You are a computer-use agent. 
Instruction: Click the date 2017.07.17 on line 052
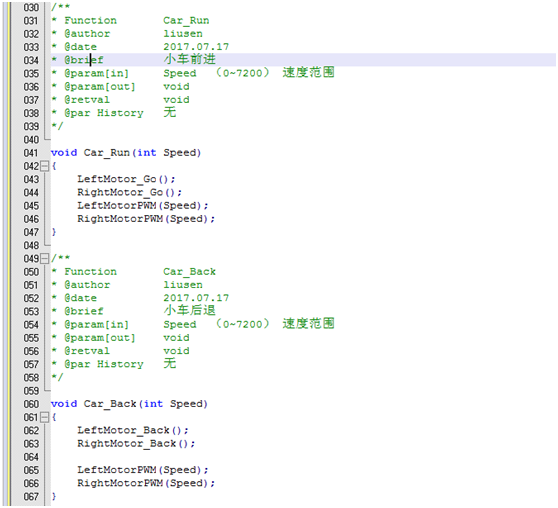(x=196, y=298)
